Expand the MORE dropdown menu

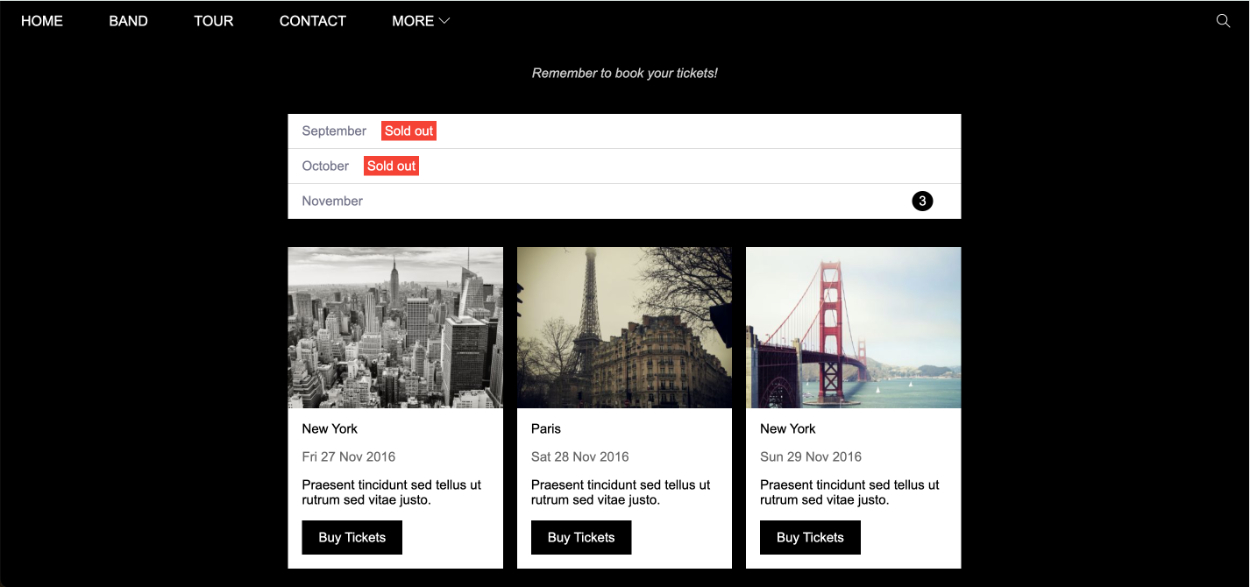pos(420,21)
